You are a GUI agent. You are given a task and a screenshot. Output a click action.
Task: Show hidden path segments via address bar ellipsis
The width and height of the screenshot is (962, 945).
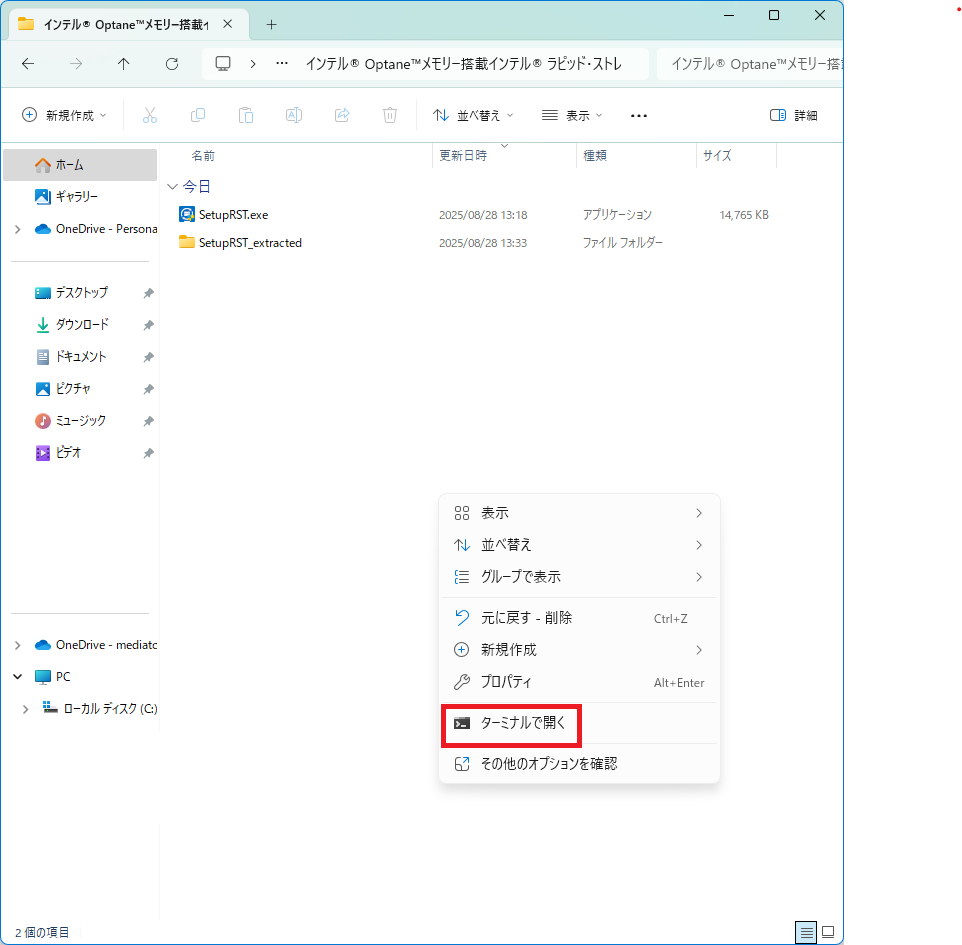click(x=282, y=64)
